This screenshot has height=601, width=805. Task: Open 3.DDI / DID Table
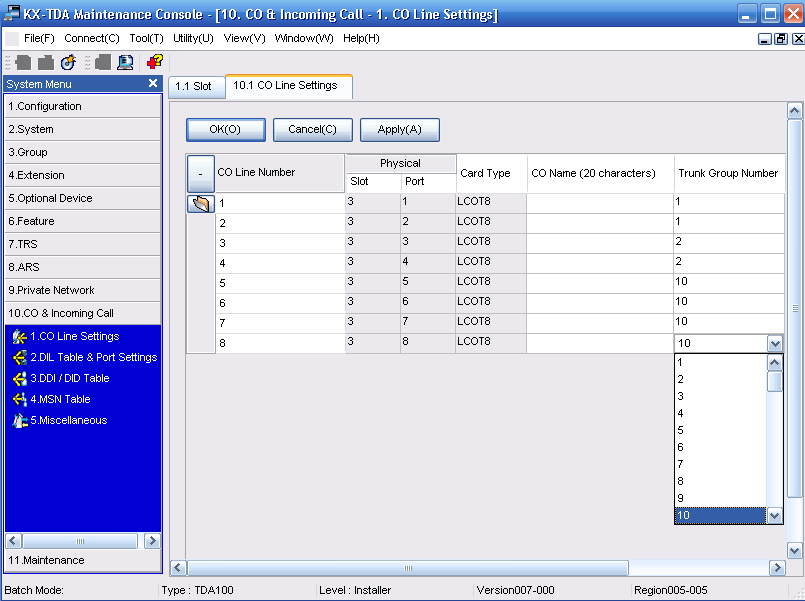point(70,379)
